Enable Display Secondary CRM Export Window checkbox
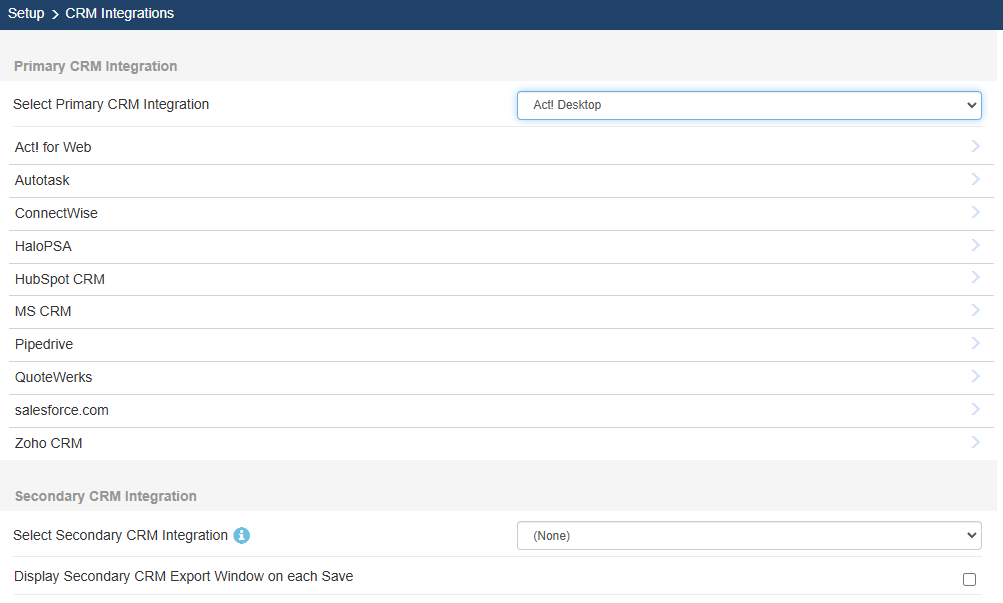 tap(968, 579)
